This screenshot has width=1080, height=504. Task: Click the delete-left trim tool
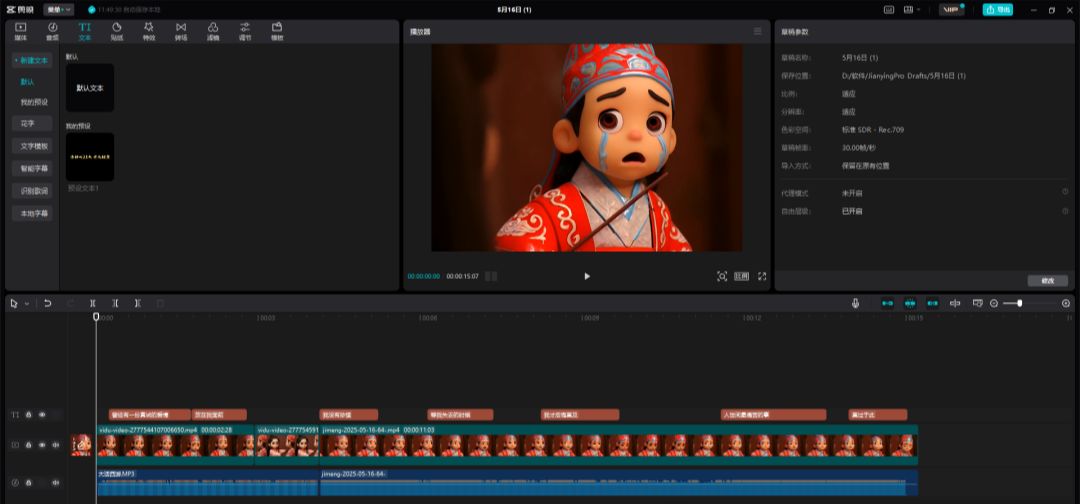[x=115, y=303]
